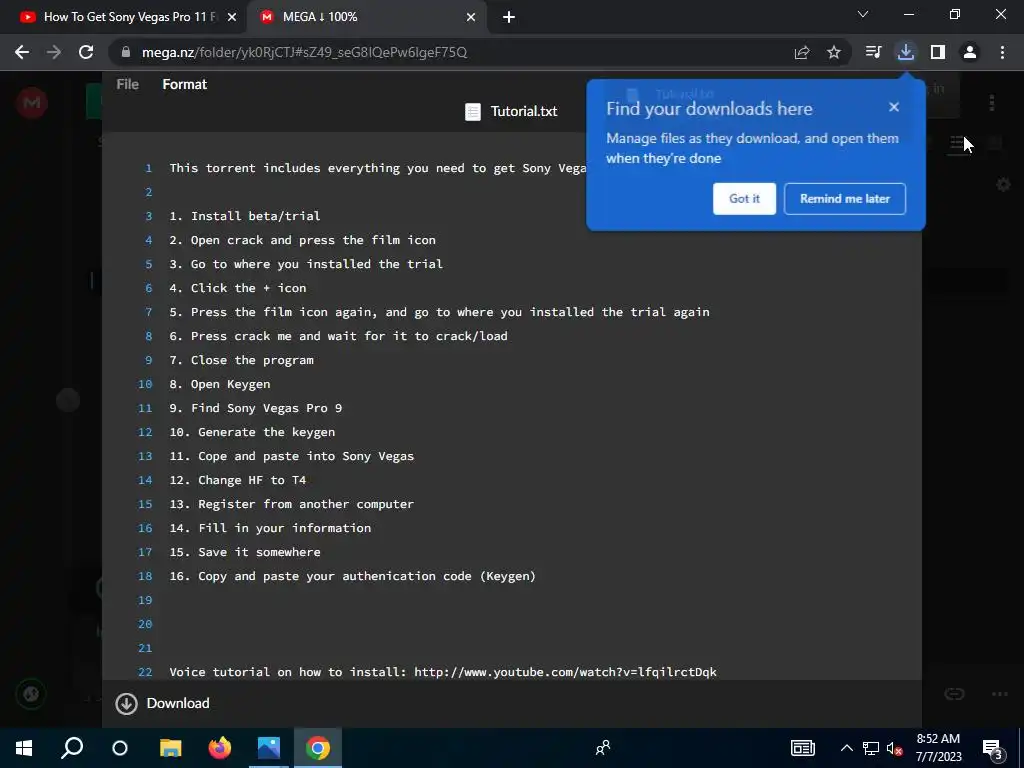Open MEGA three-dot menu at top right
1024x768 pixels.
[992, 103]
